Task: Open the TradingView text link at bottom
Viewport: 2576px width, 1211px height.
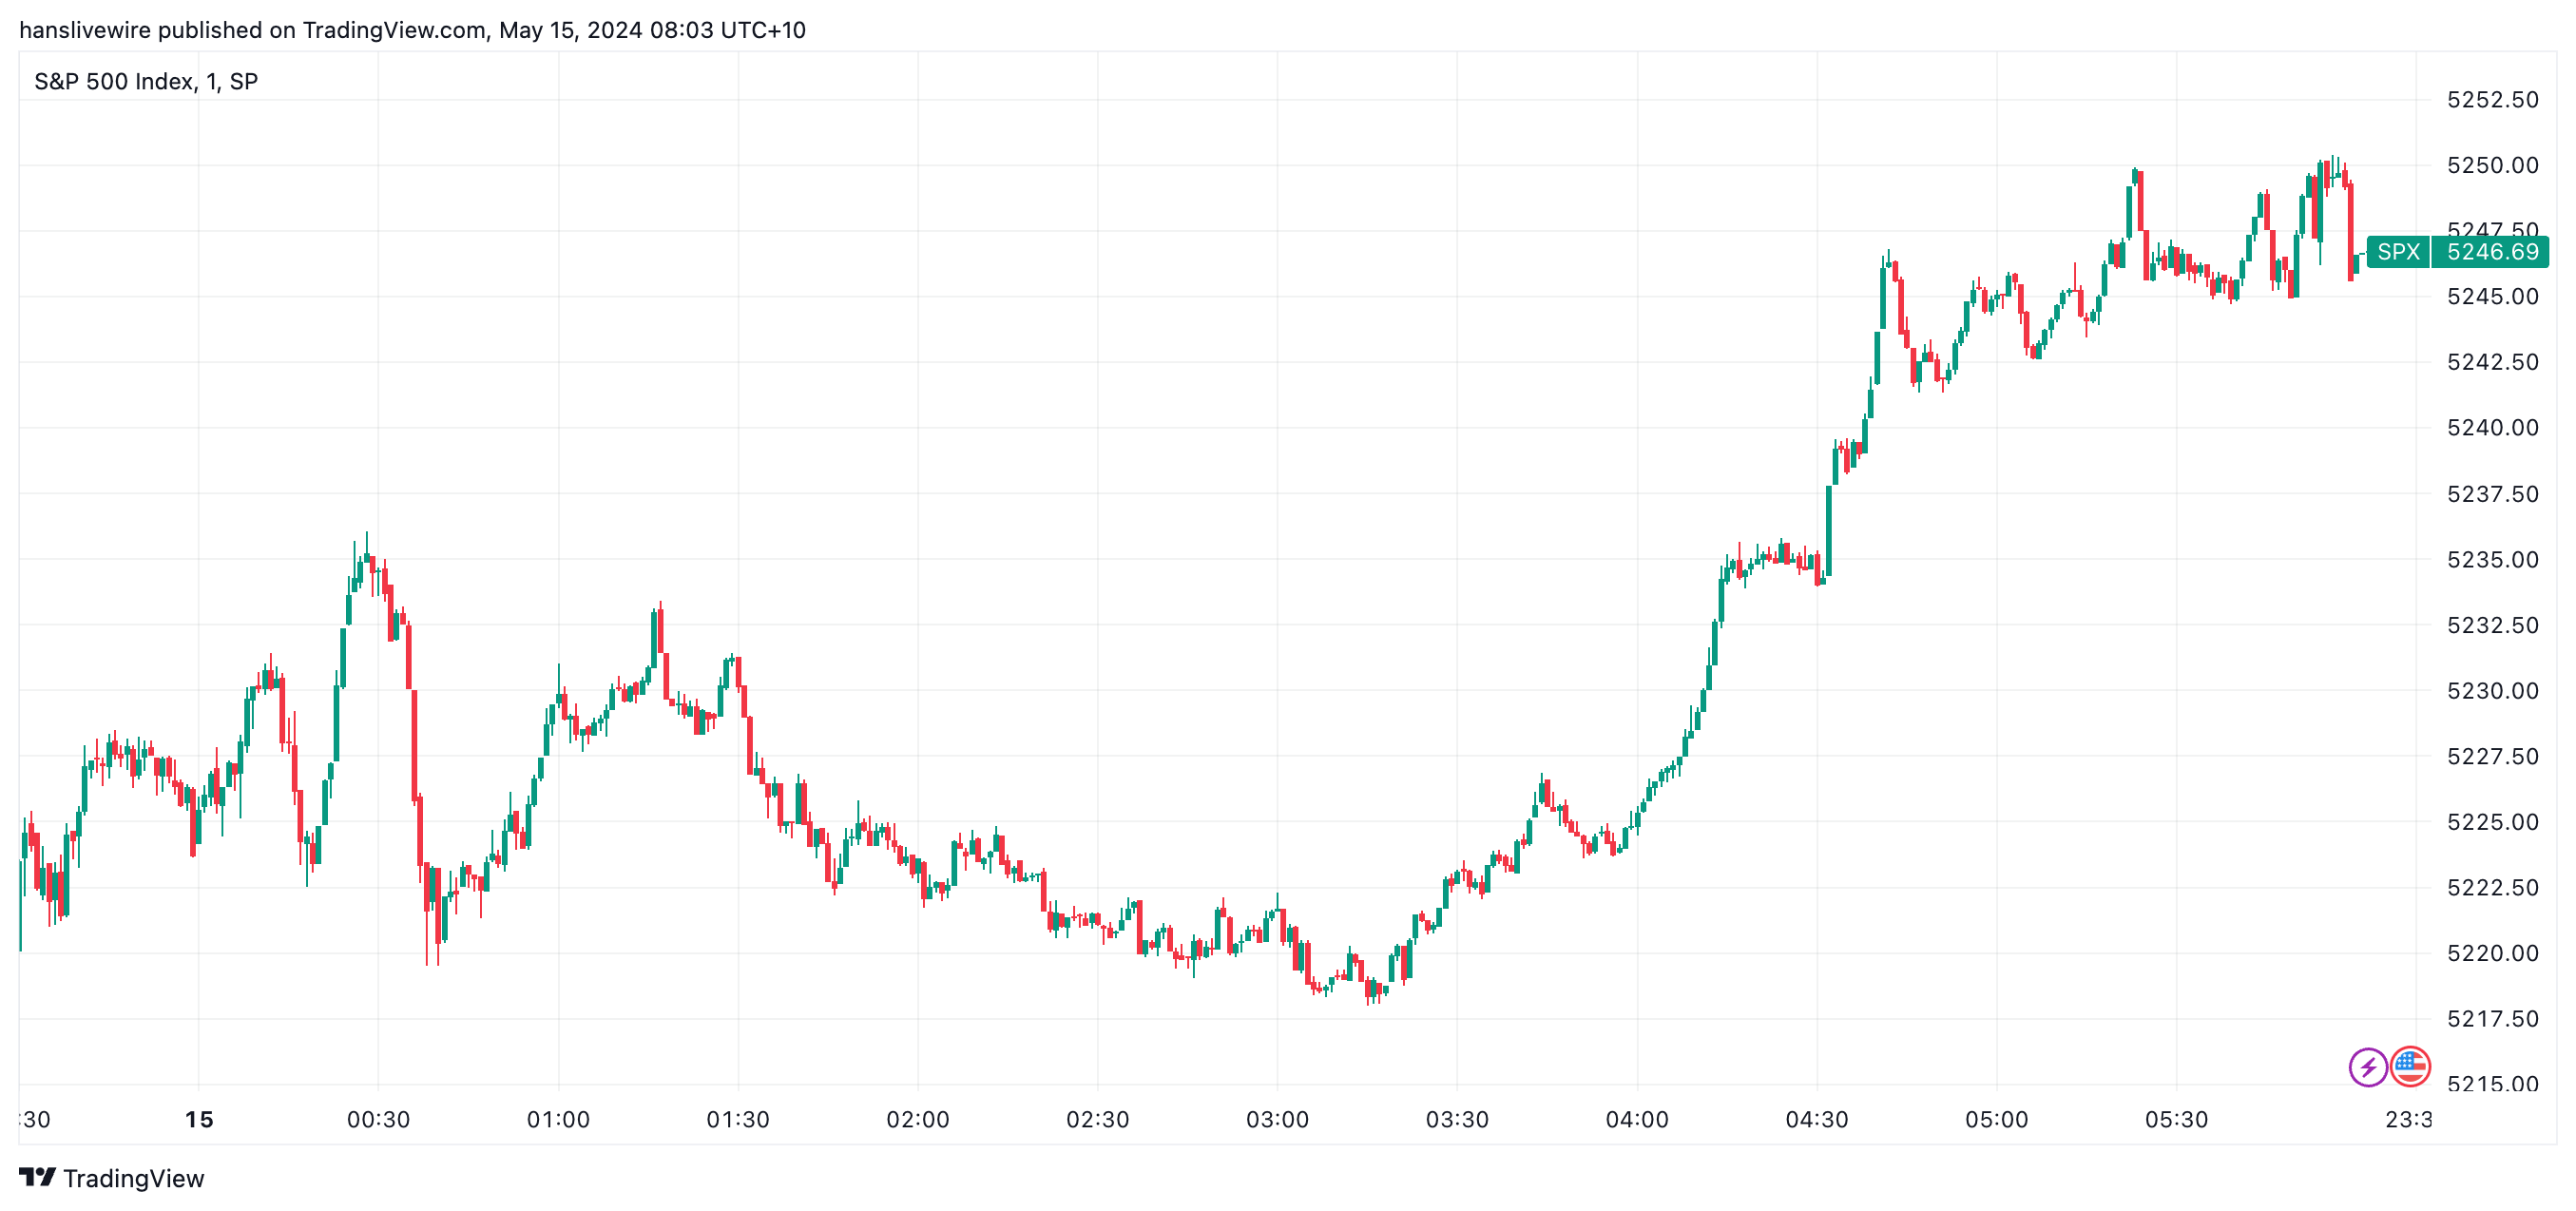Action: pyautogui.click(x=133, y=1179)
